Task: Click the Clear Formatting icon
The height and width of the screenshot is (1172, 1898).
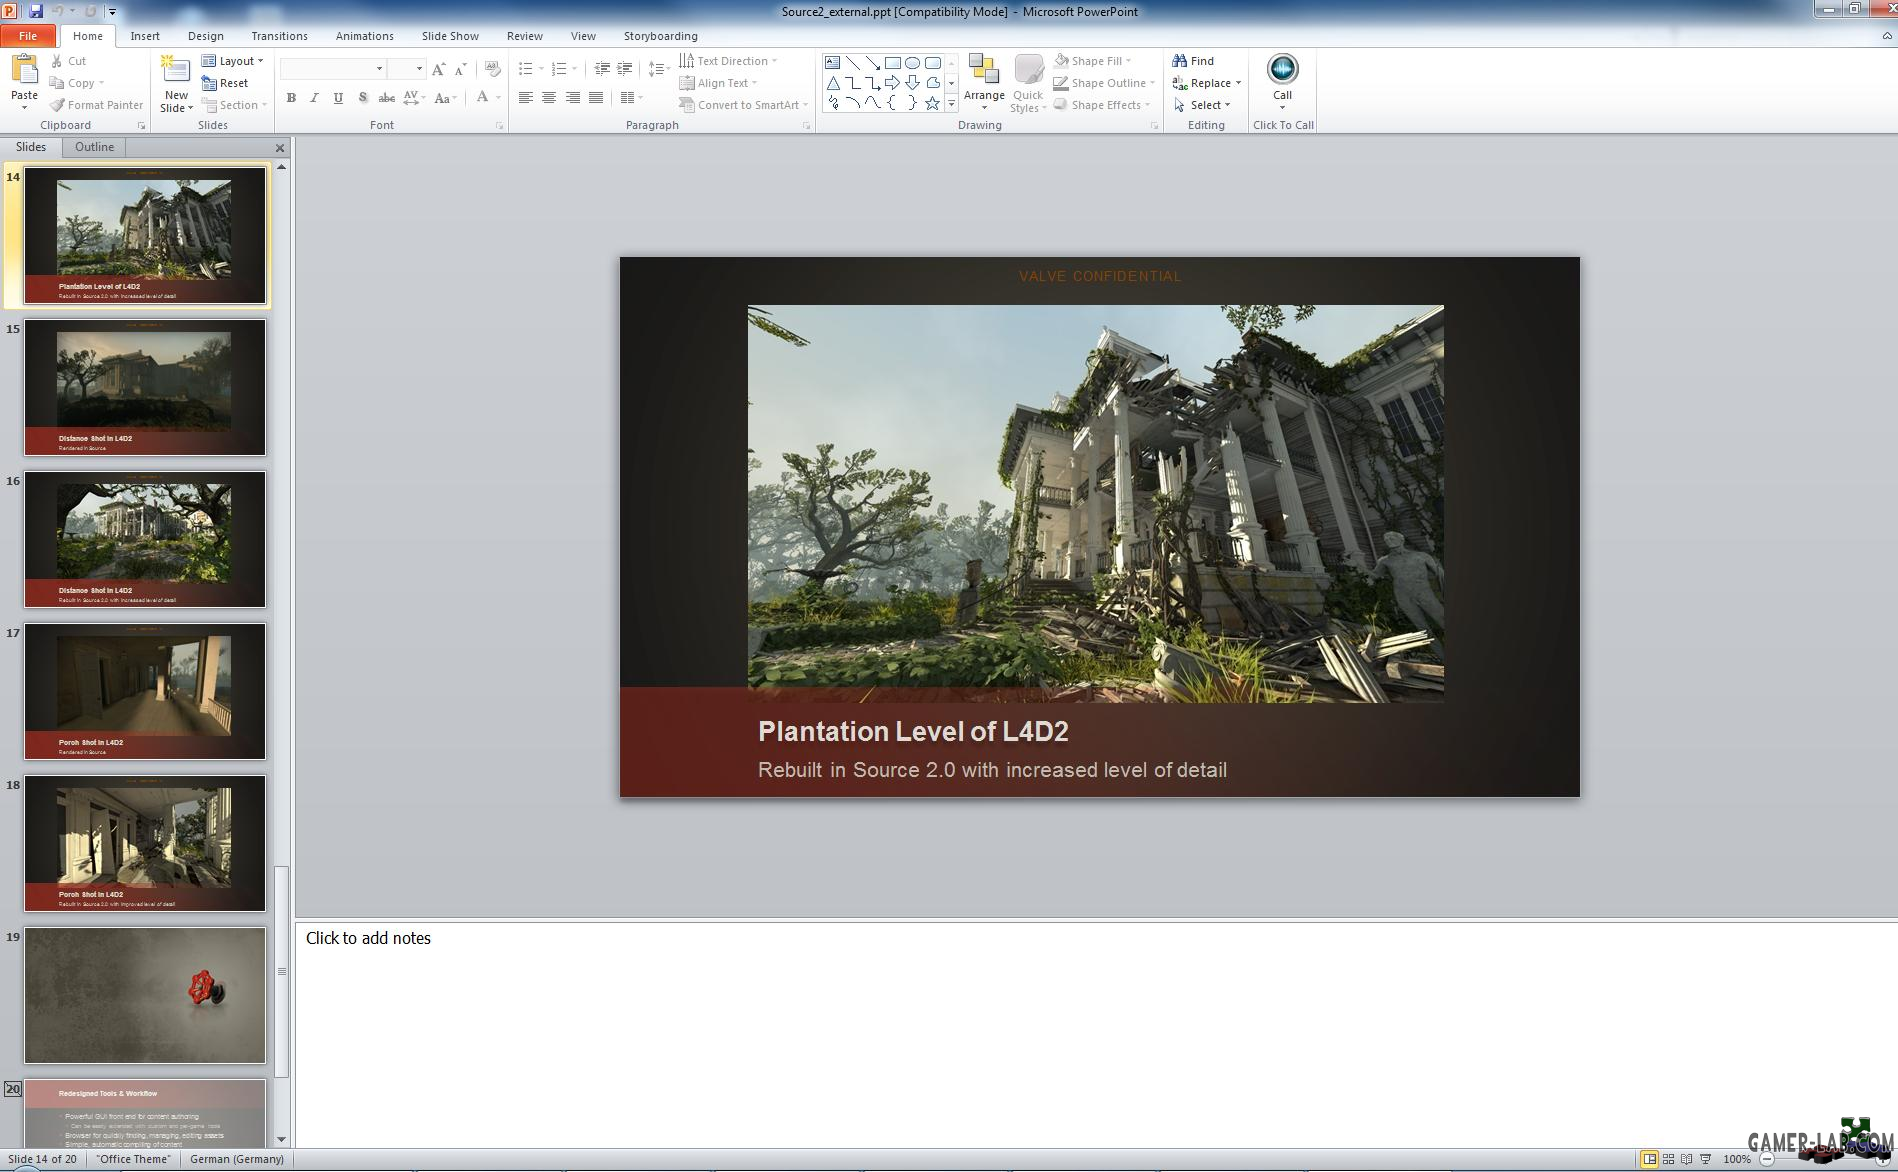Action: click(x=492, y=69)
